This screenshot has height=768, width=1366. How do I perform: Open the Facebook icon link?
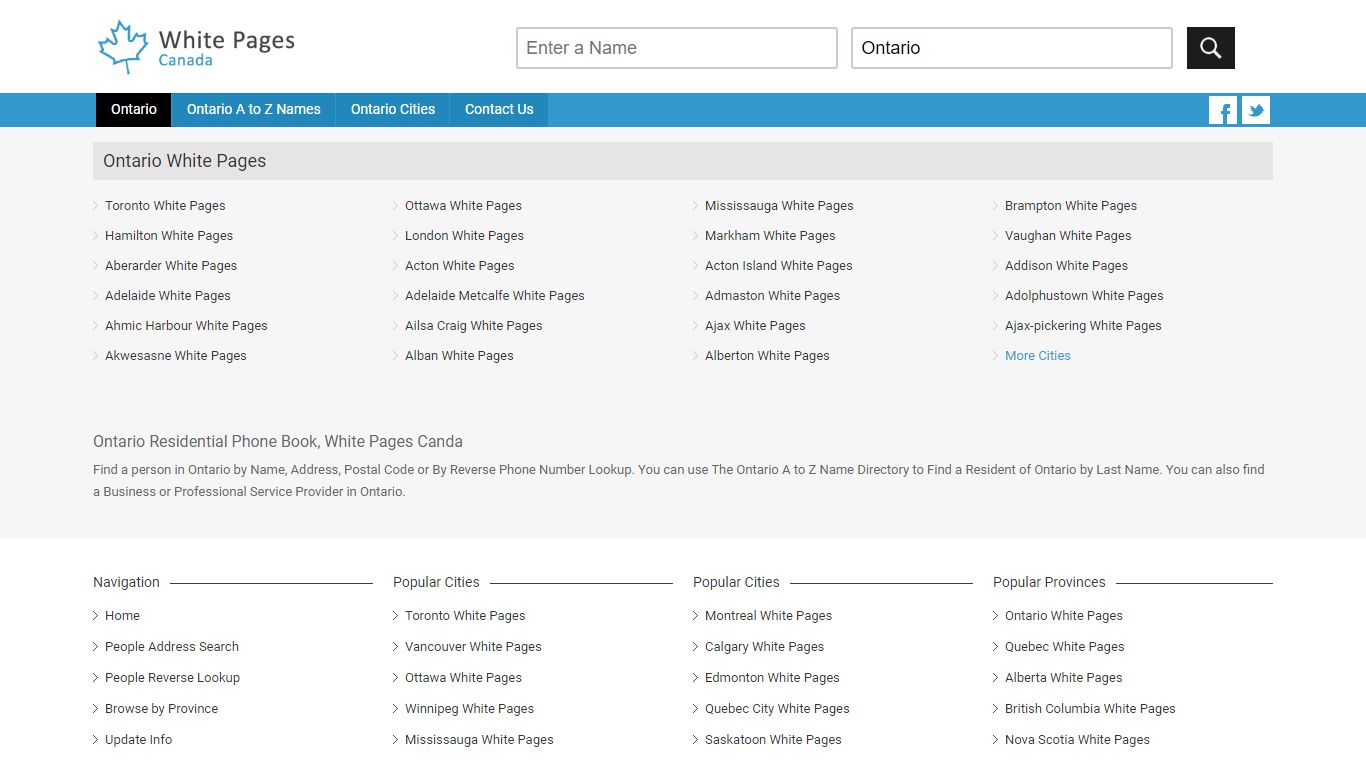coord(1223,110)
